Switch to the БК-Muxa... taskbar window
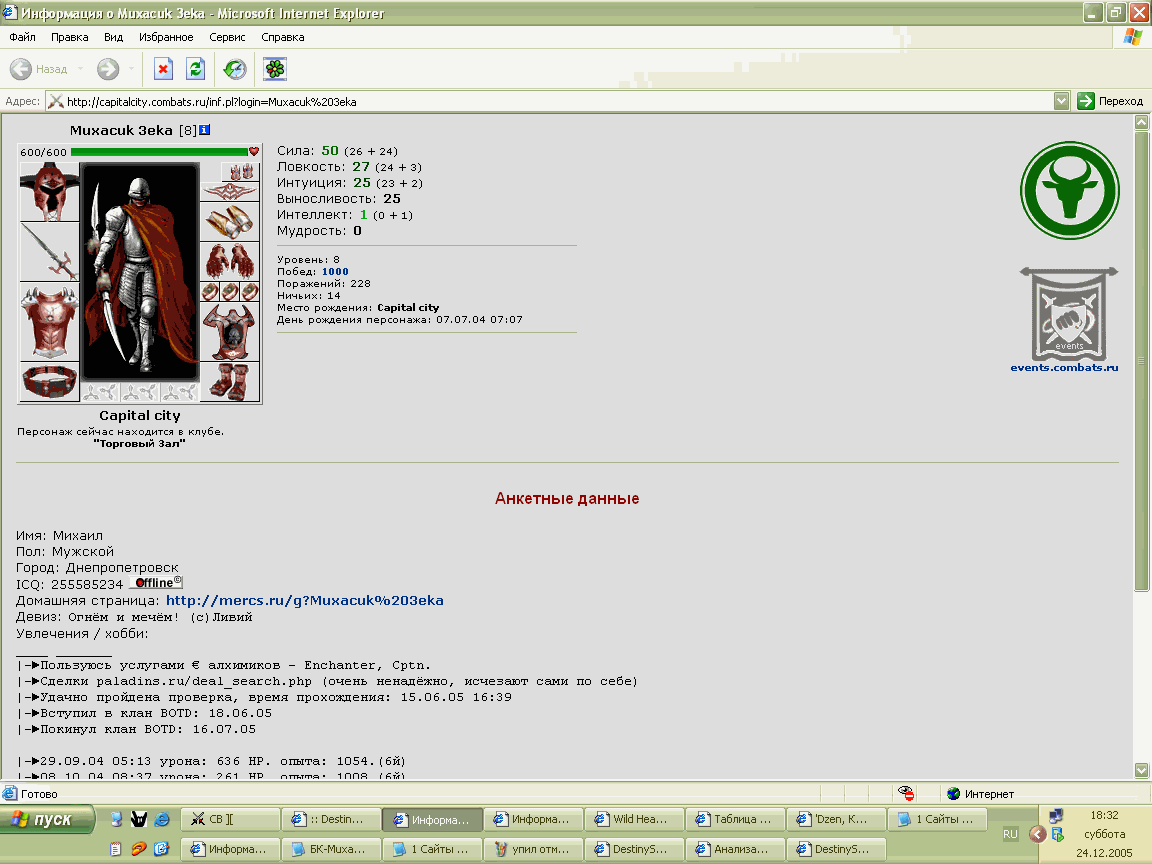 331,849
